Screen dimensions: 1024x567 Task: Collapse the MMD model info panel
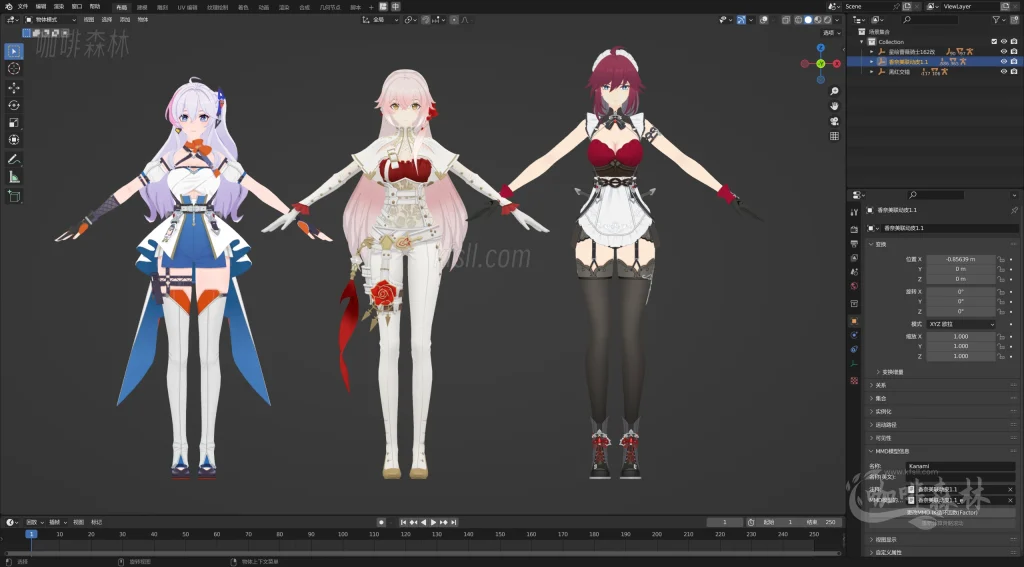pos(872,451)
